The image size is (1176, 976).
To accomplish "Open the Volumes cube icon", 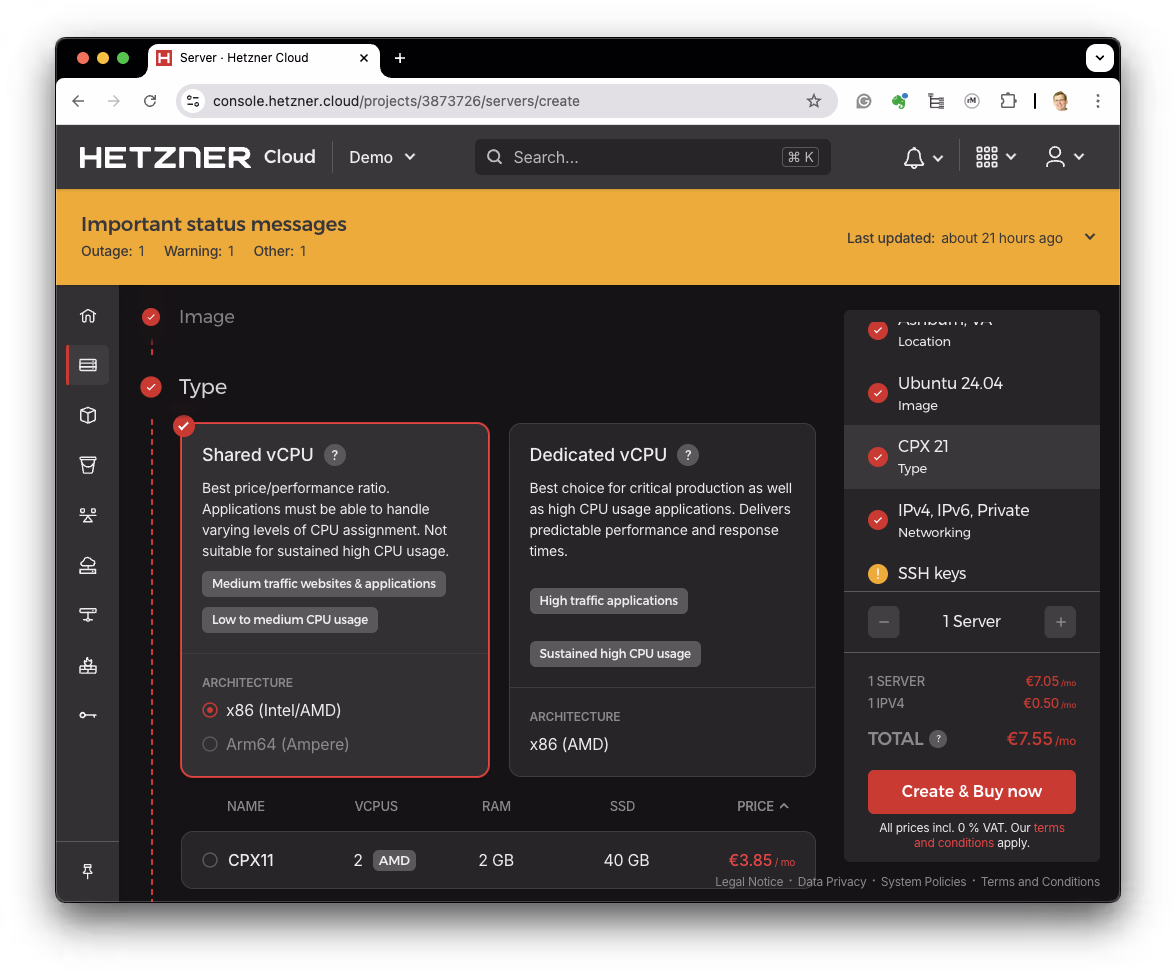I will [x=88, y=415].
